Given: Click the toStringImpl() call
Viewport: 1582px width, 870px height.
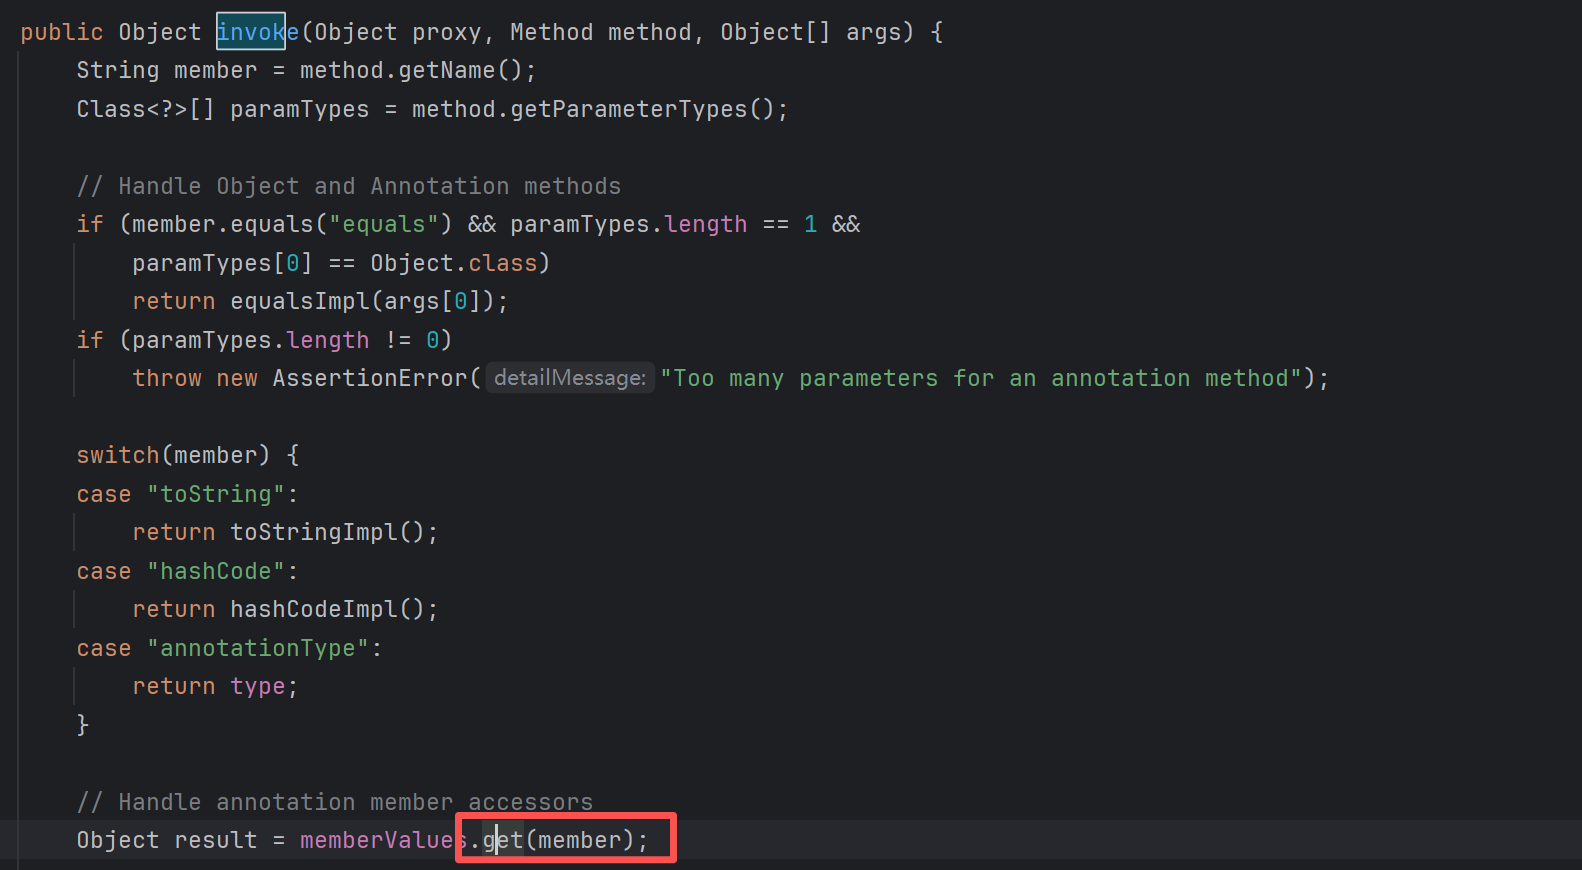Looking at the screenshot, I should pos(328,532).
